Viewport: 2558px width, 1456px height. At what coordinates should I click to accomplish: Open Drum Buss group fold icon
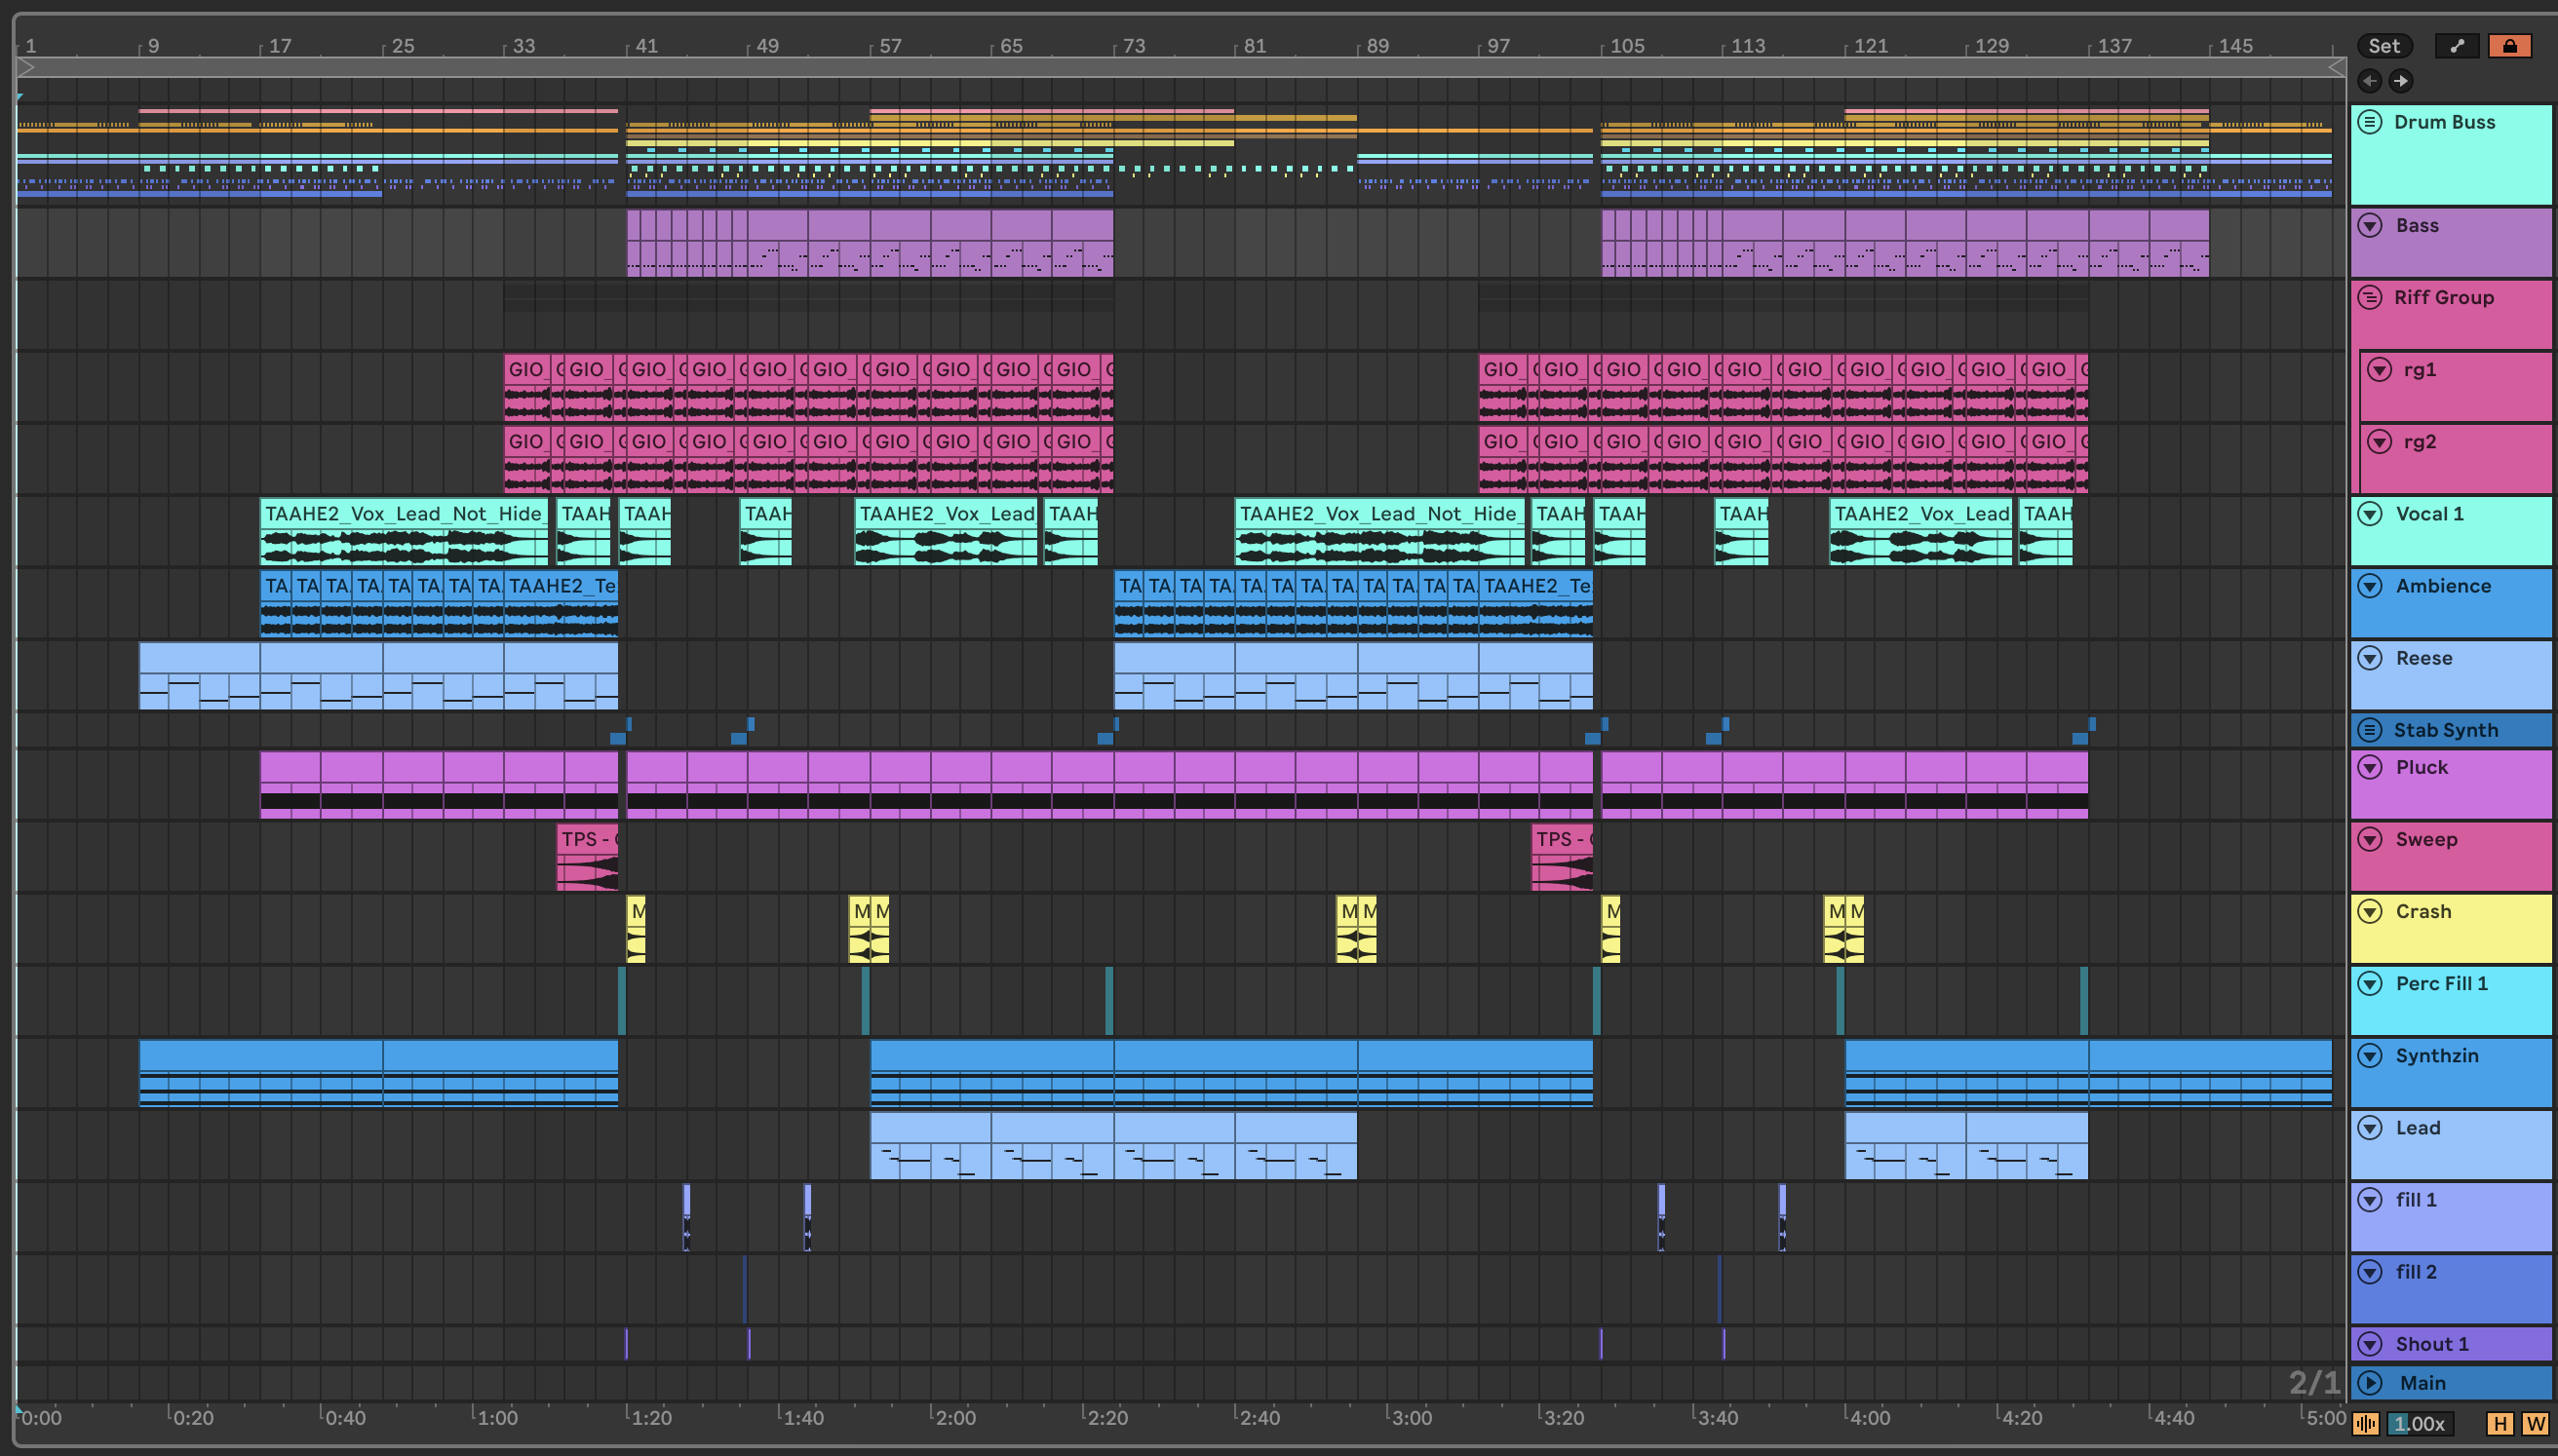2369,122
